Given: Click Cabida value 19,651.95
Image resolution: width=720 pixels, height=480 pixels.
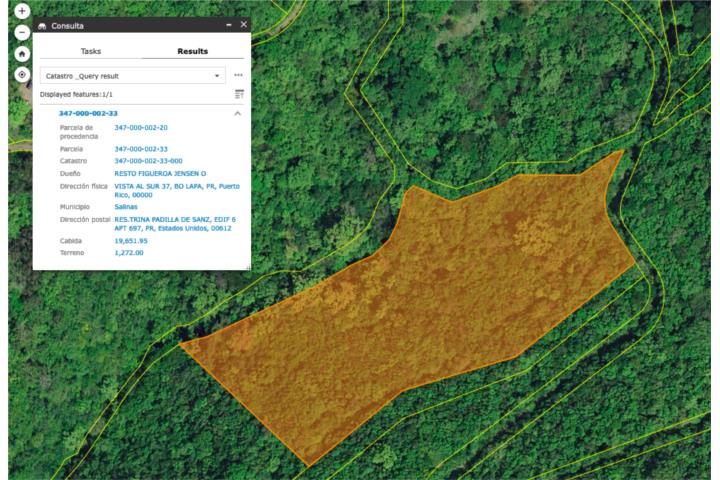Looking at the screenshot, I should tap(131, 241).
